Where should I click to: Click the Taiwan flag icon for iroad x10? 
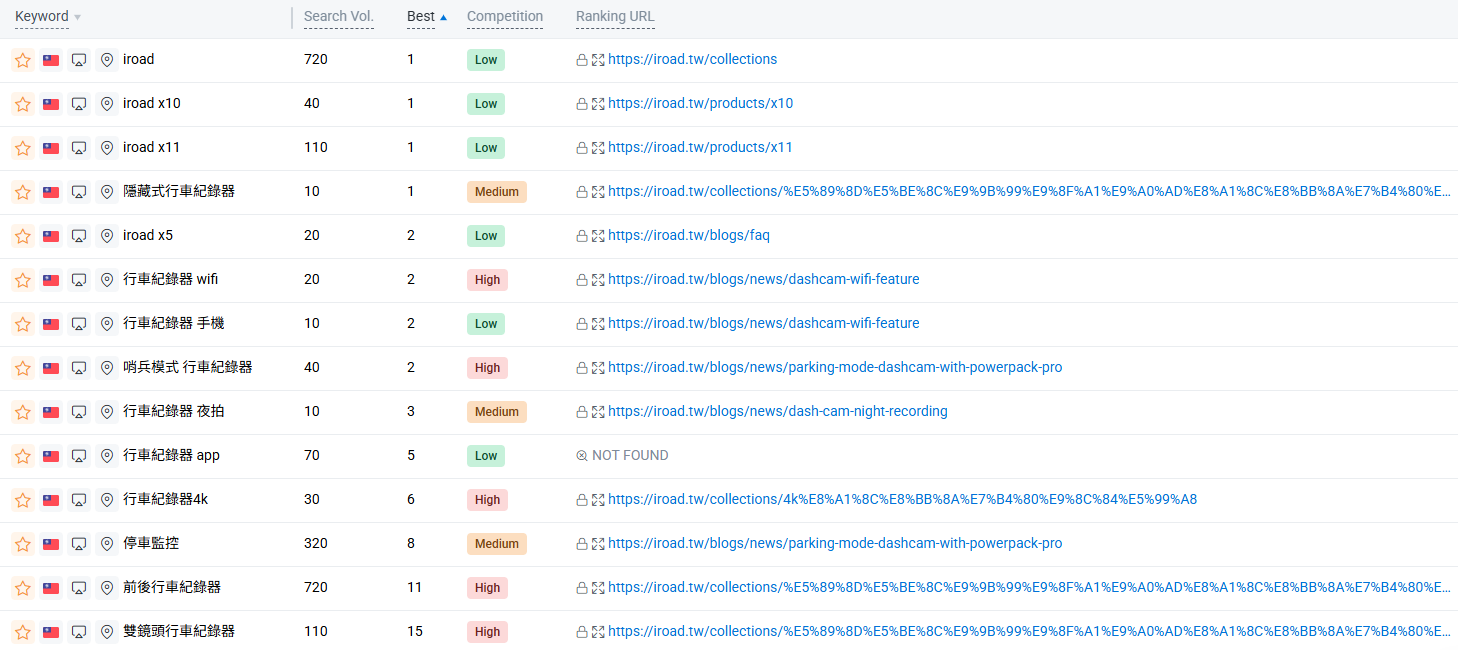point(51,104)
